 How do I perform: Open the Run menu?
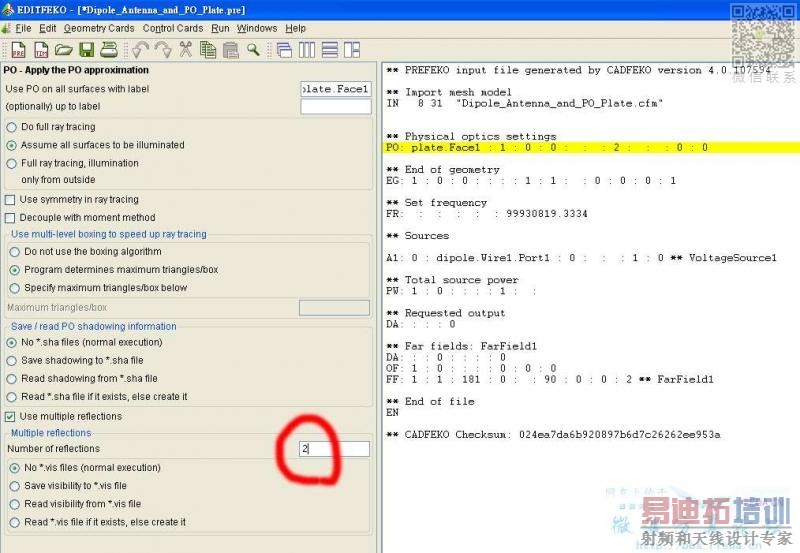pyautogui.click(x=220, y=29)
